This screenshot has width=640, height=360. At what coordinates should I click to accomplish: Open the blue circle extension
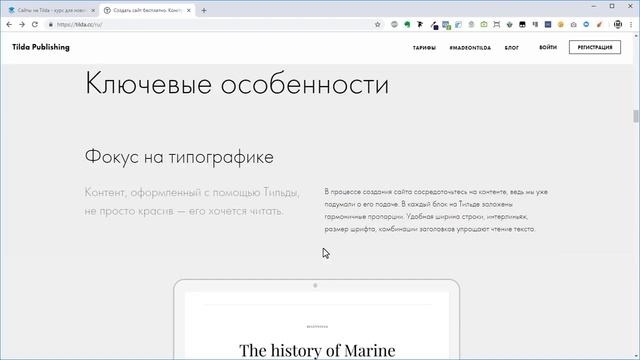click(x=586, y=24)
